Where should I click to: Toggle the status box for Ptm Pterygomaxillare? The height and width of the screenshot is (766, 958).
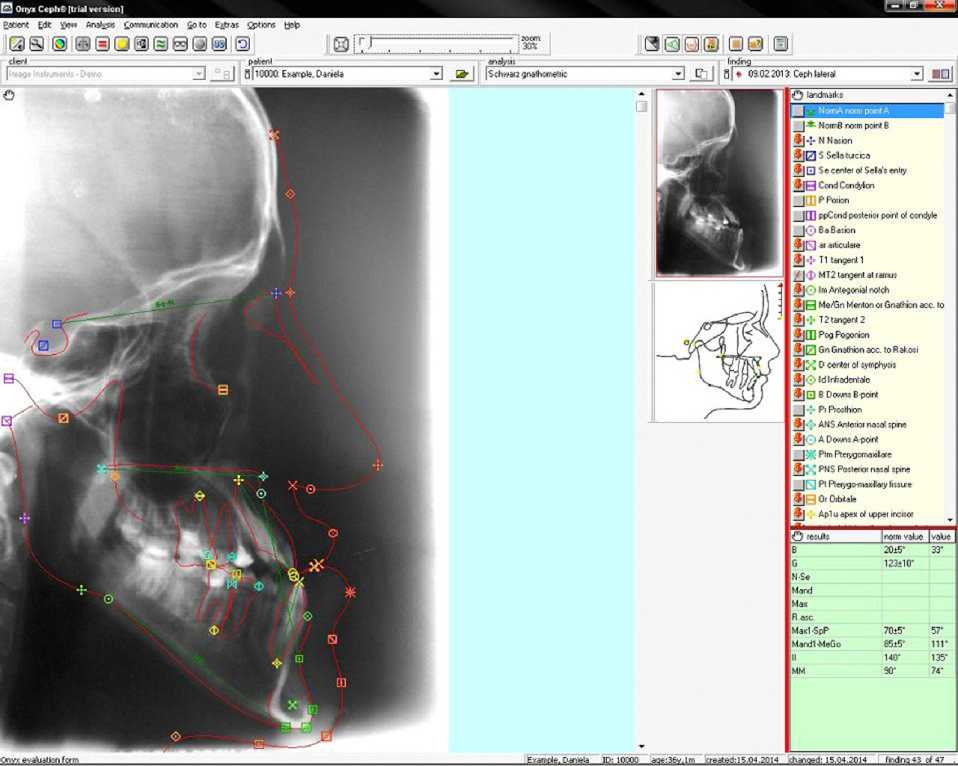click(x=798, y=454)
